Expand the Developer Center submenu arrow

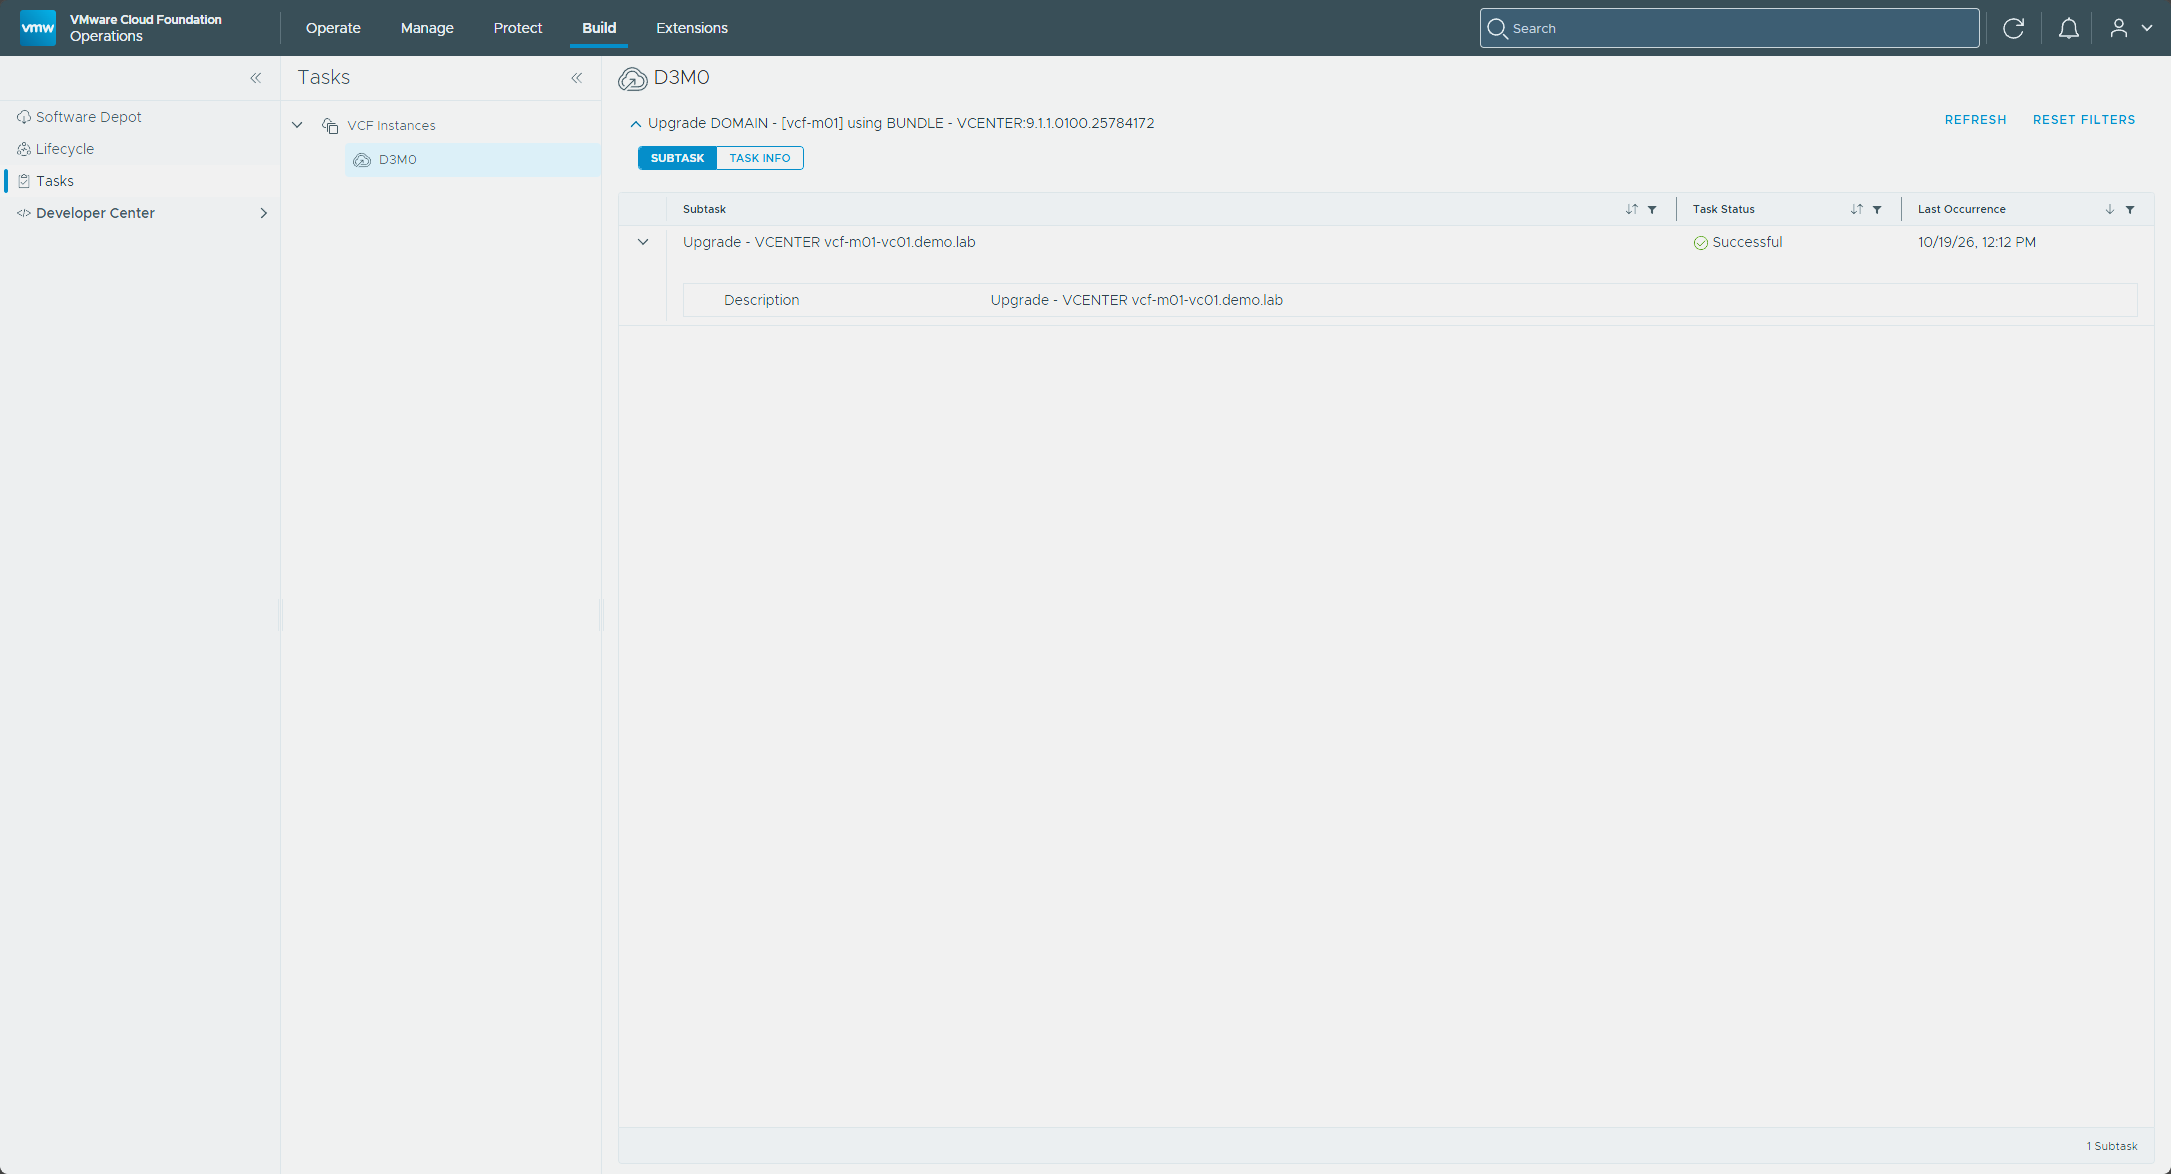click(263, 213)
